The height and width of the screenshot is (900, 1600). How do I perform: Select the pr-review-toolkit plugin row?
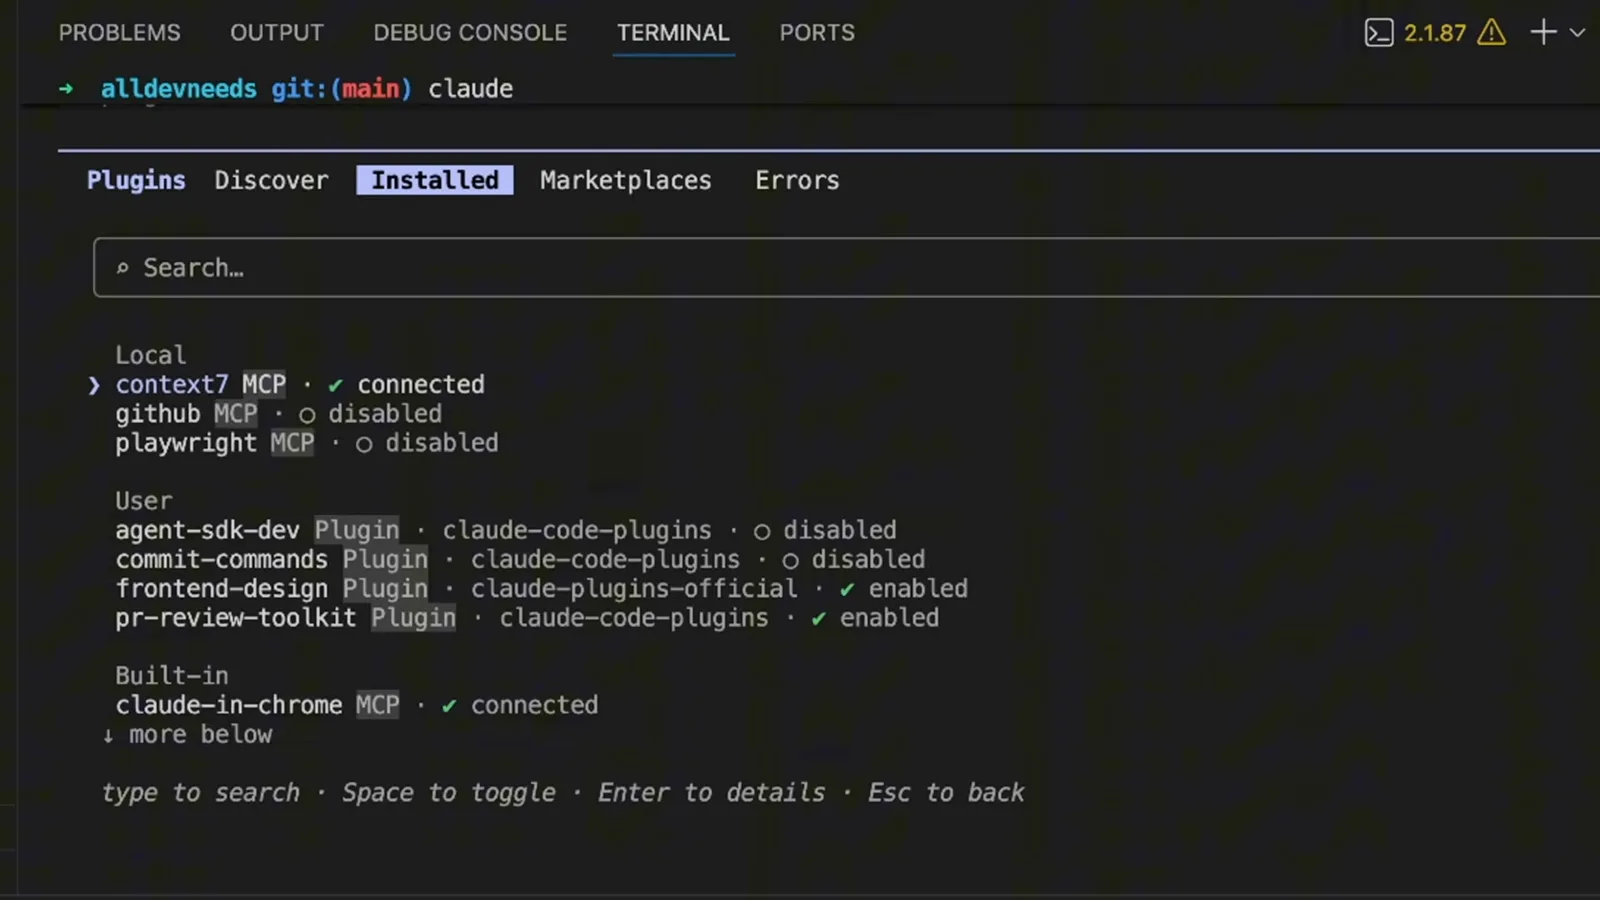[x=527, y=618]
